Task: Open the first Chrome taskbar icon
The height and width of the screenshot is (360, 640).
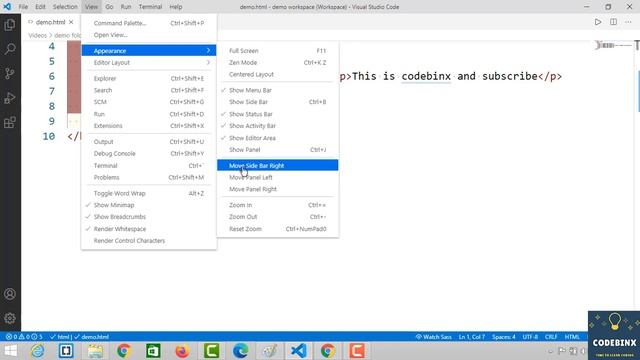Action: pyautogui.click(x=124, y=351)
